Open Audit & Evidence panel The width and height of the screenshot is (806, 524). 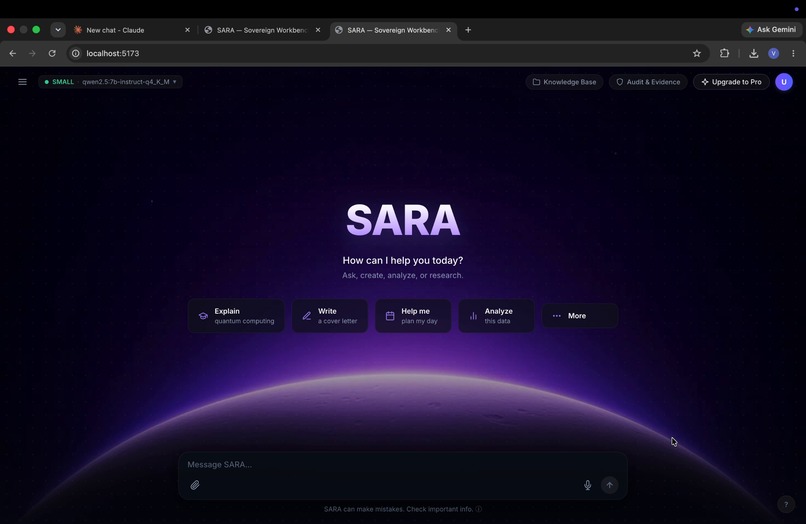648,82
